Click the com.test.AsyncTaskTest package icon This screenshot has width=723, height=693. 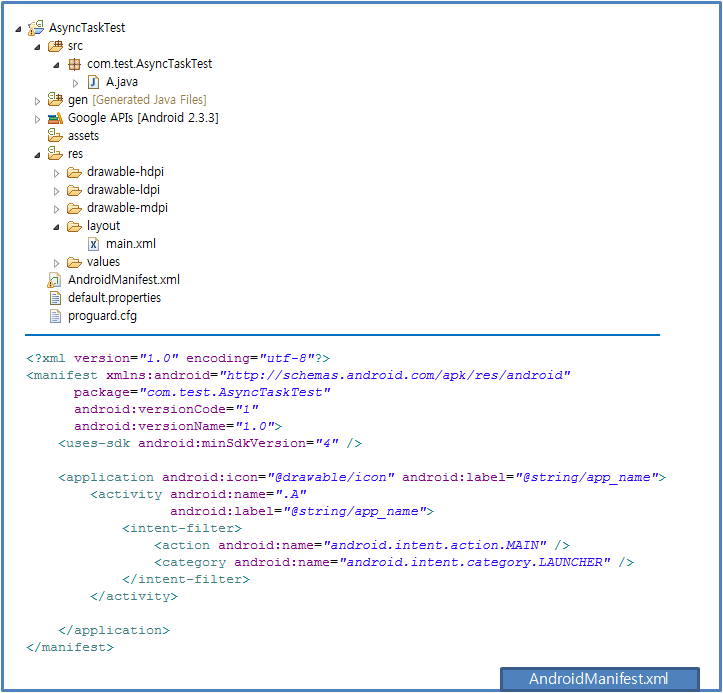[74, 64]
